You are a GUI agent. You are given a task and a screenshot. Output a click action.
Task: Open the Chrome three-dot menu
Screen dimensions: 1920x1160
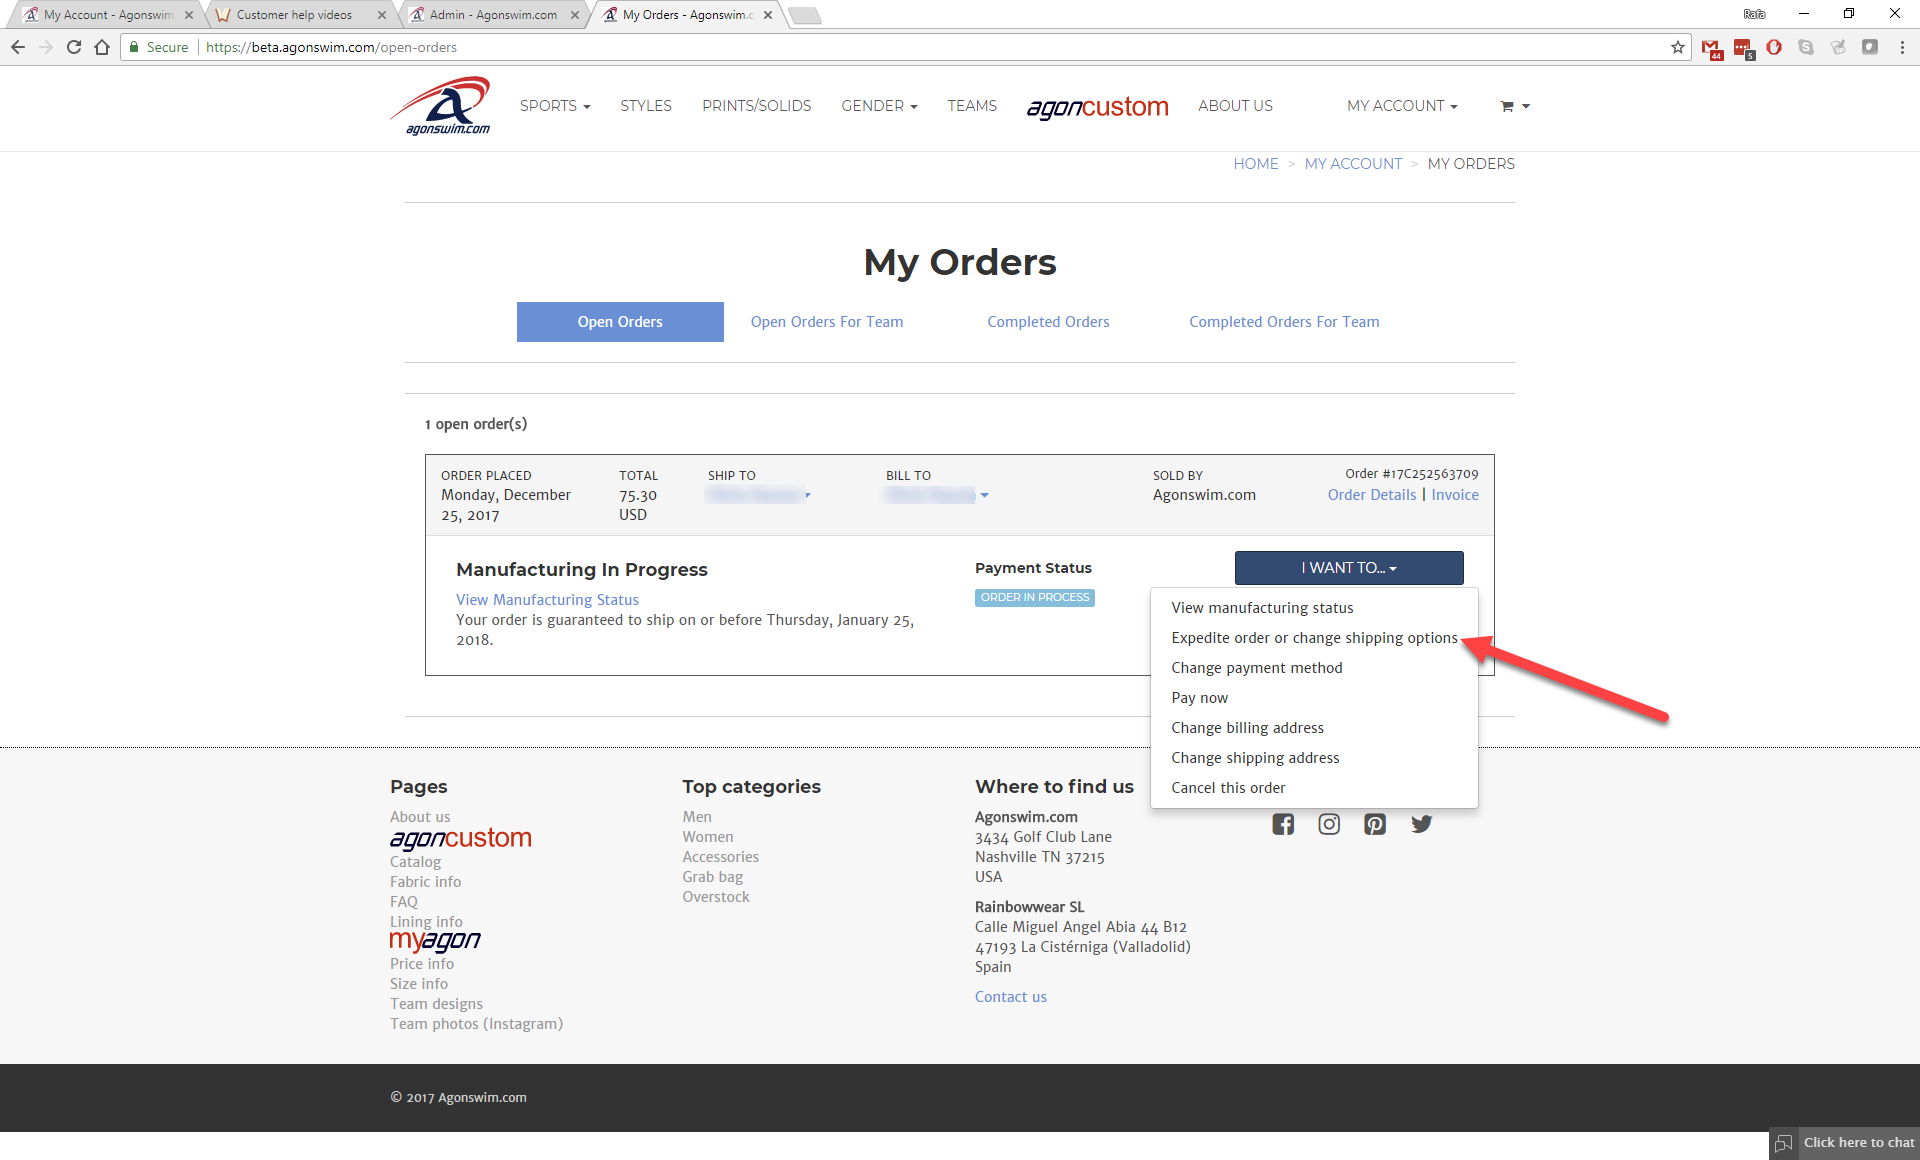[x=1902, y=47]
